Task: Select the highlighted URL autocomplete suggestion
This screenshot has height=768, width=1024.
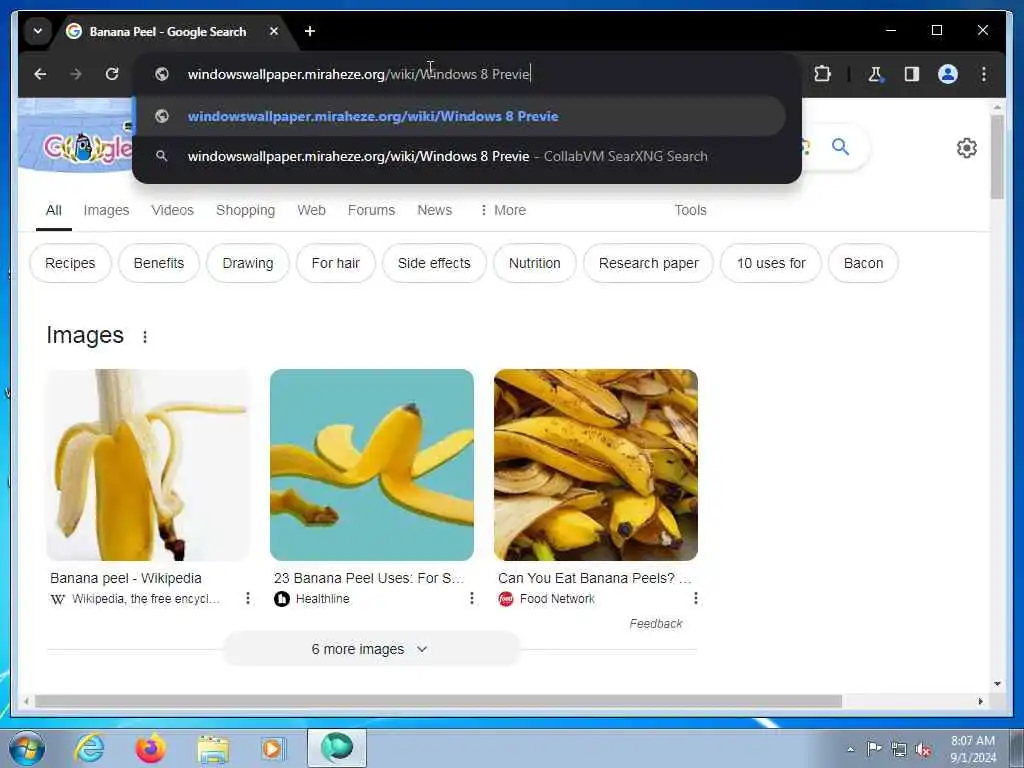Action: click(459, 116)
